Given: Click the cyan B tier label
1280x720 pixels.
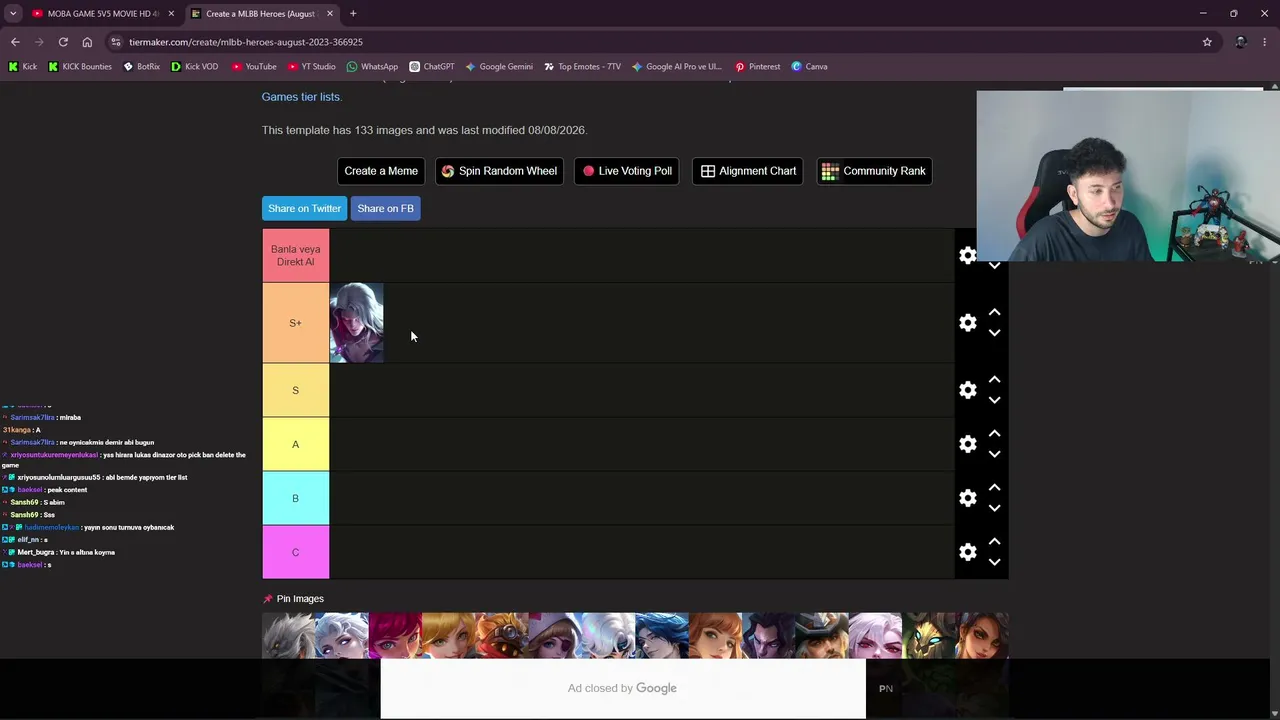Looking at the screenshot, I should coord(295,498).
